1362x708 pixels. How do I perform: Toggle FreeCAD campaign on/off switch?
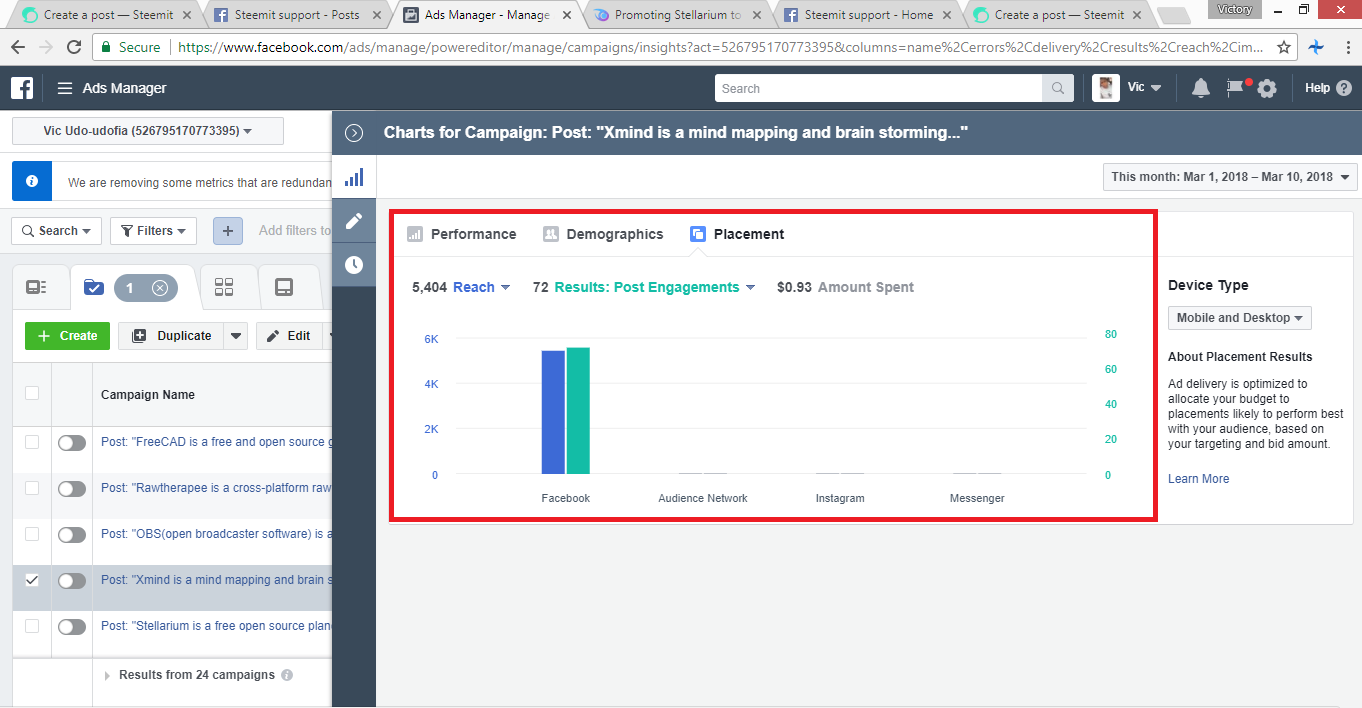[x=72, y=443]
